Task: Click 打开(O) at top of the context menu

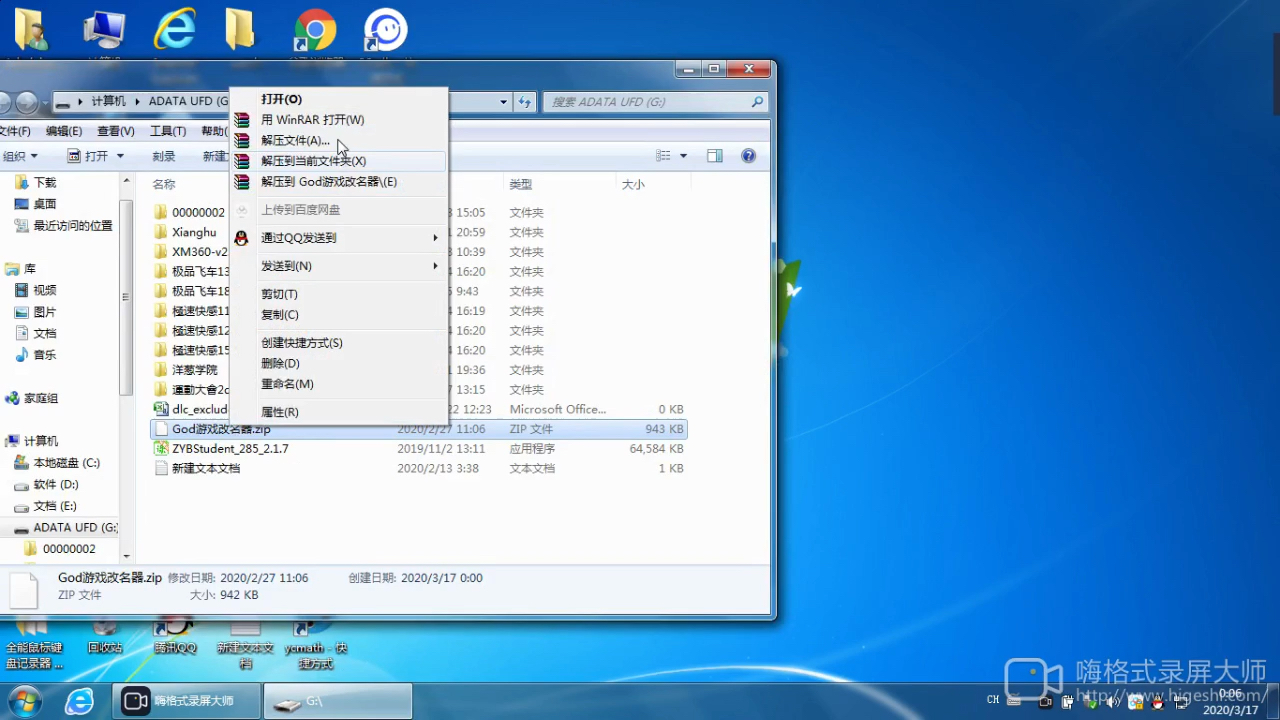Action: [339, 99]
